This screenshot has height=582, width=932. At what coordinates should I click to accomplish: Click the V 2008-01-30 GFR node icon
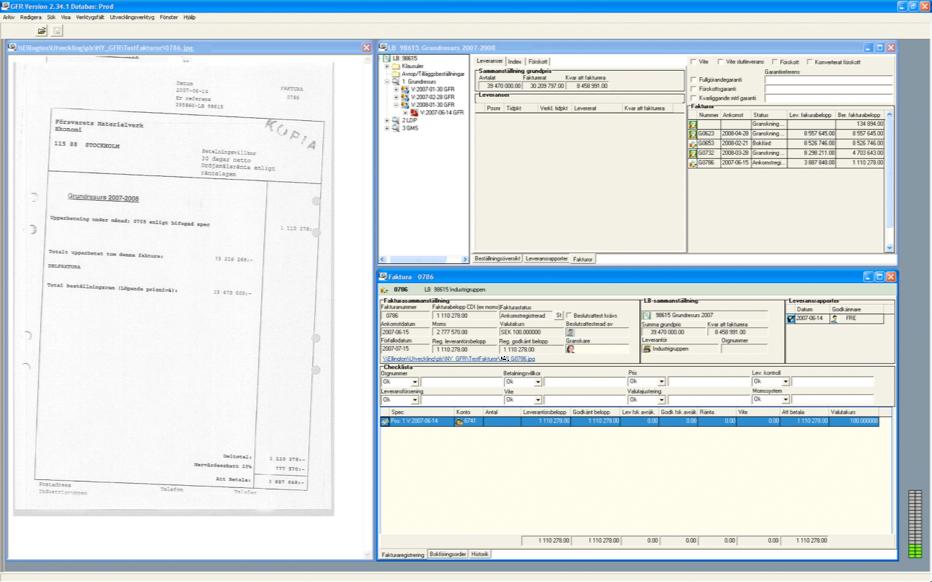405,105
